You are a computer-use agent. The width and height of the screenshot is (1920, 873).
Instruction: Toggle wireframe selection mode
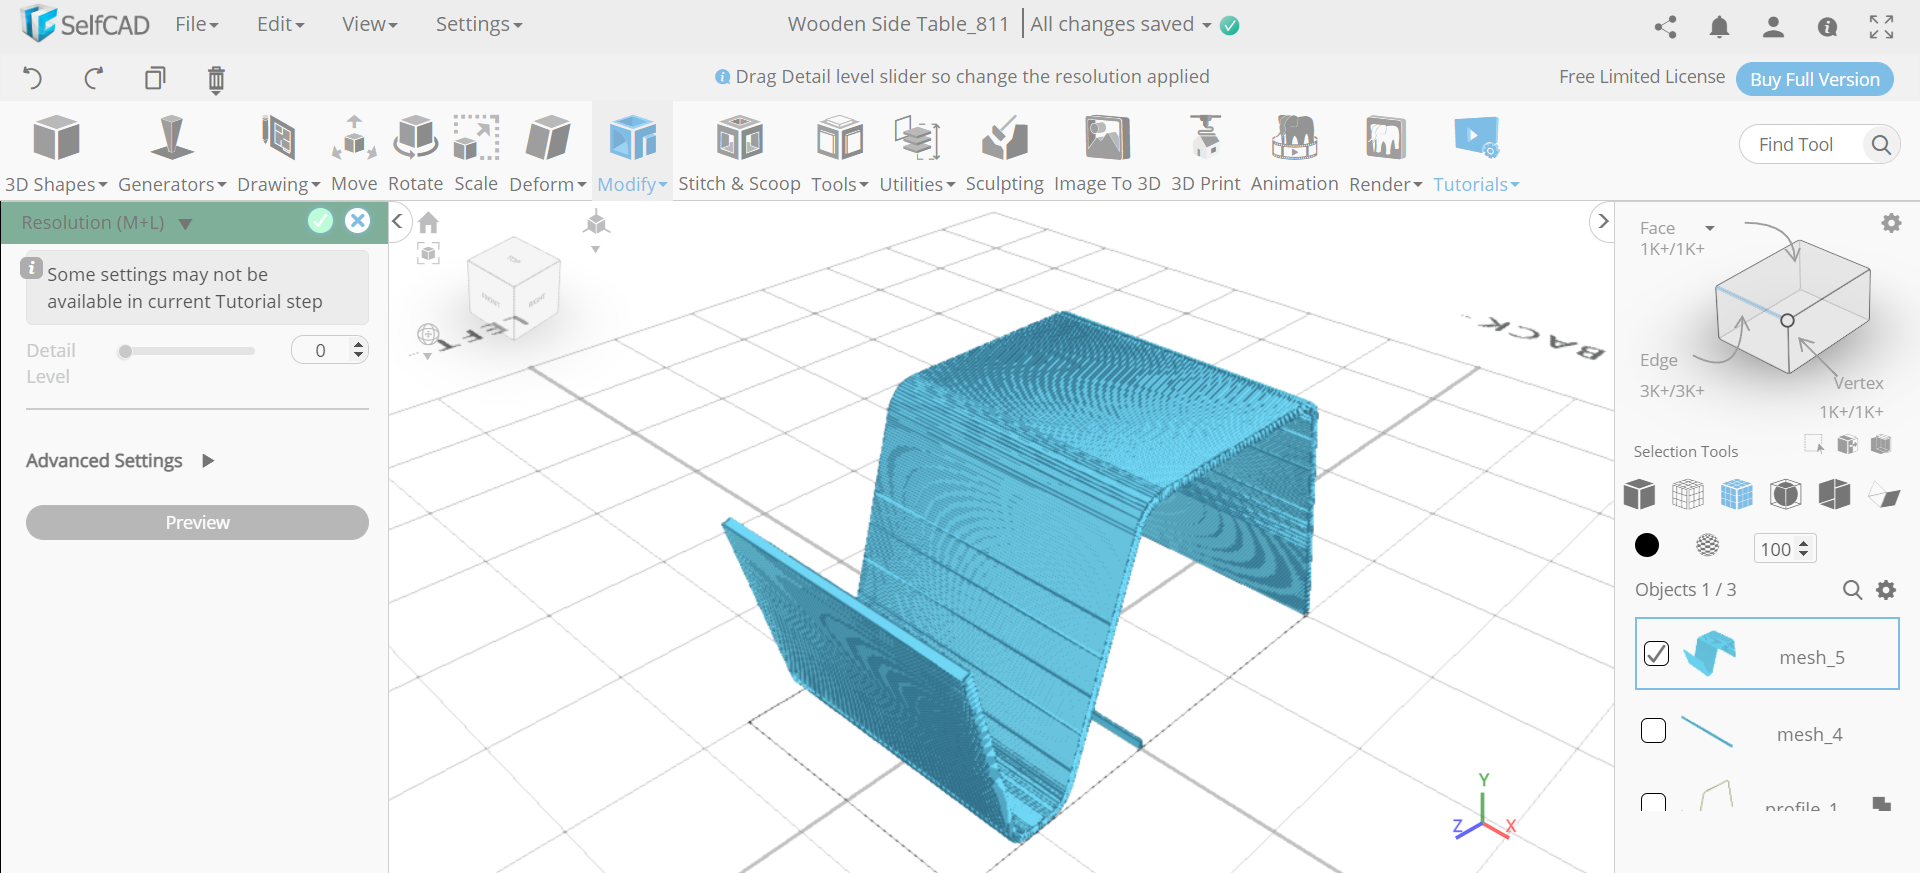(1688, 494)
